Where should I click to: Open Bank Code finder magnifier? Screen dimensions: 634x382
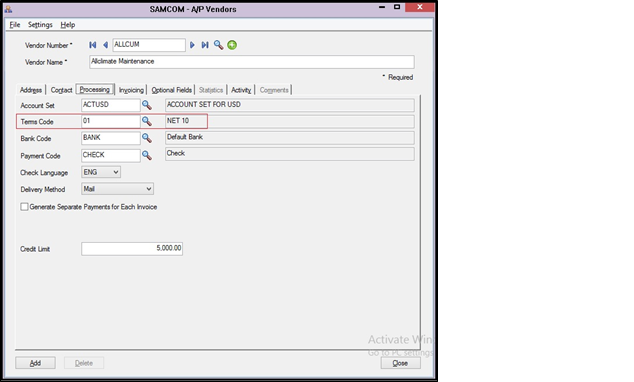147,138
